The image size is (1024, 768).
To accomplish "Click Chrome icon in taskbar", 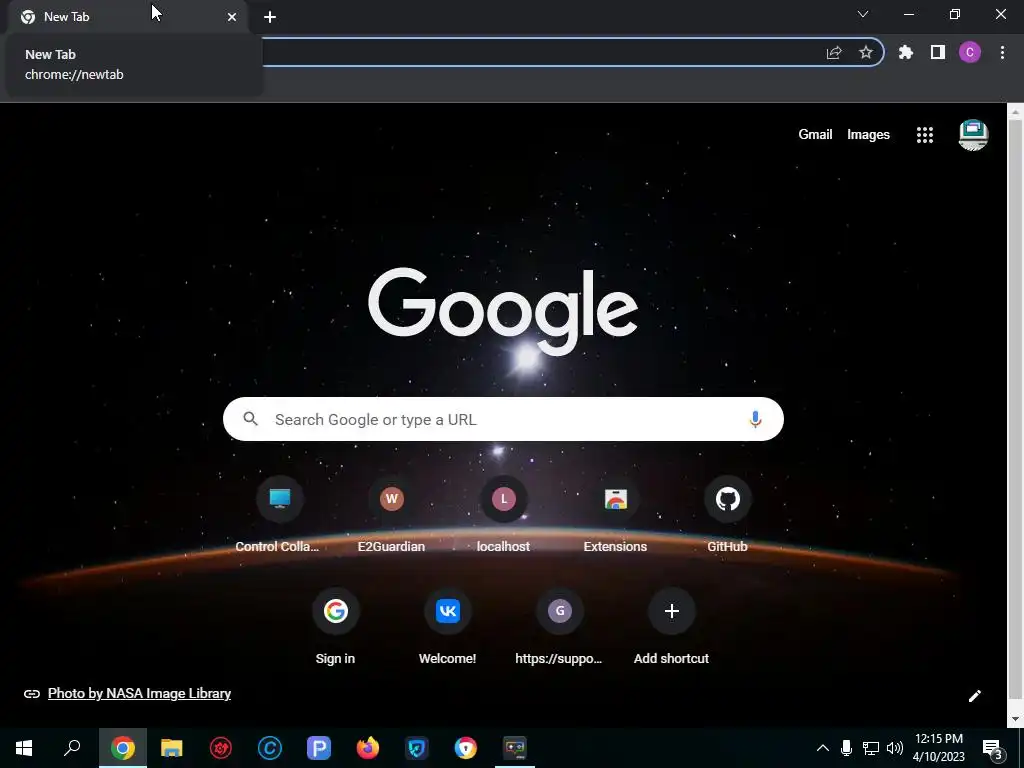I will coord(123,748).
